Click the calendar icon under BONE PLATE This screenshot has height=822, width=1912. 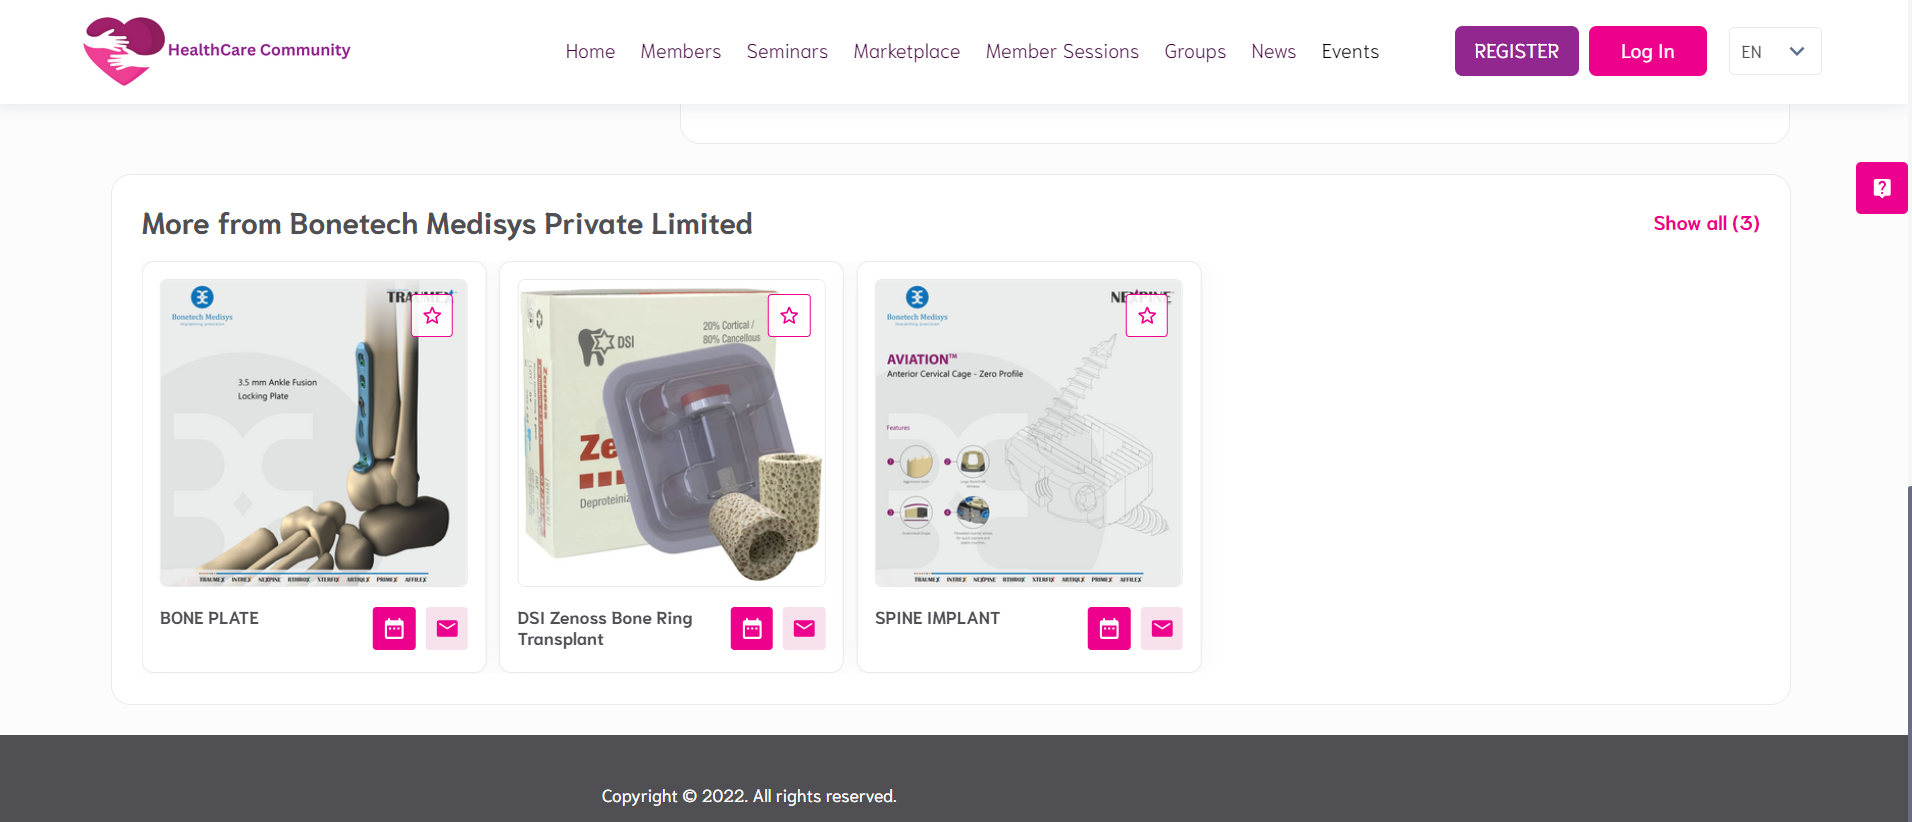click(x=394, y=629)
